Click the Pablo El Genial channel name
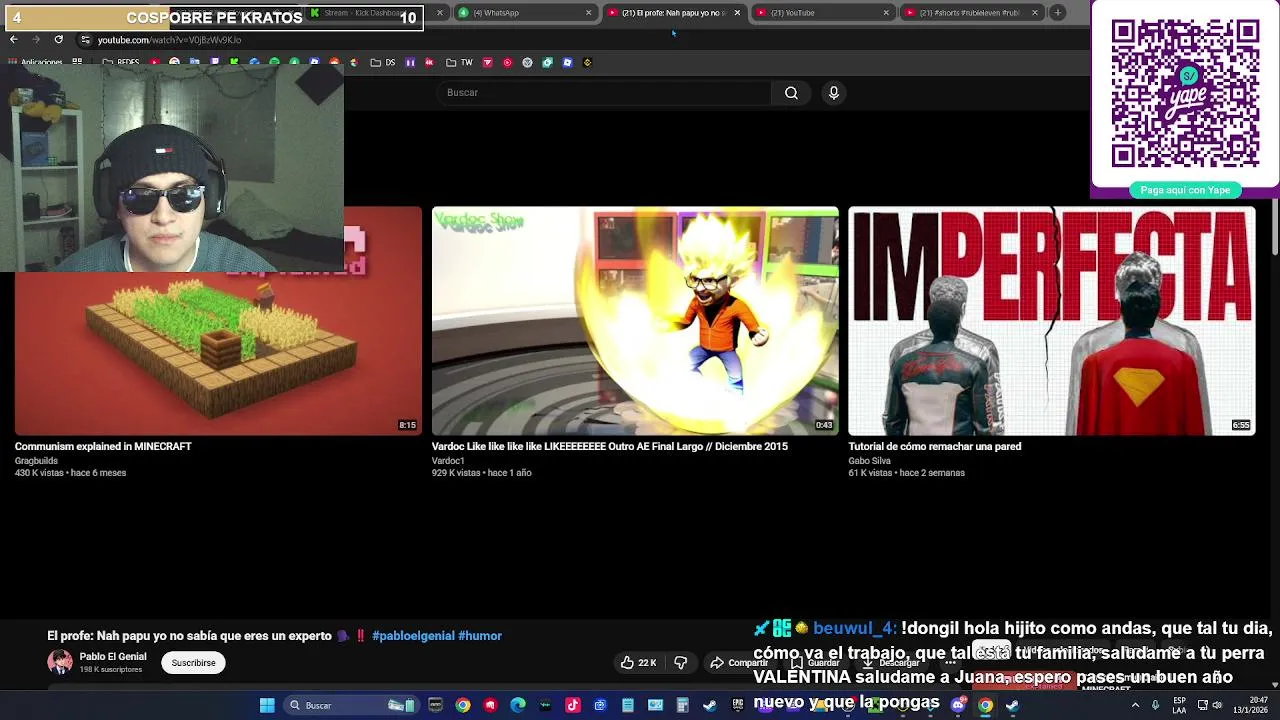The height and width of the screenshot is (720, 1280). 113,657
